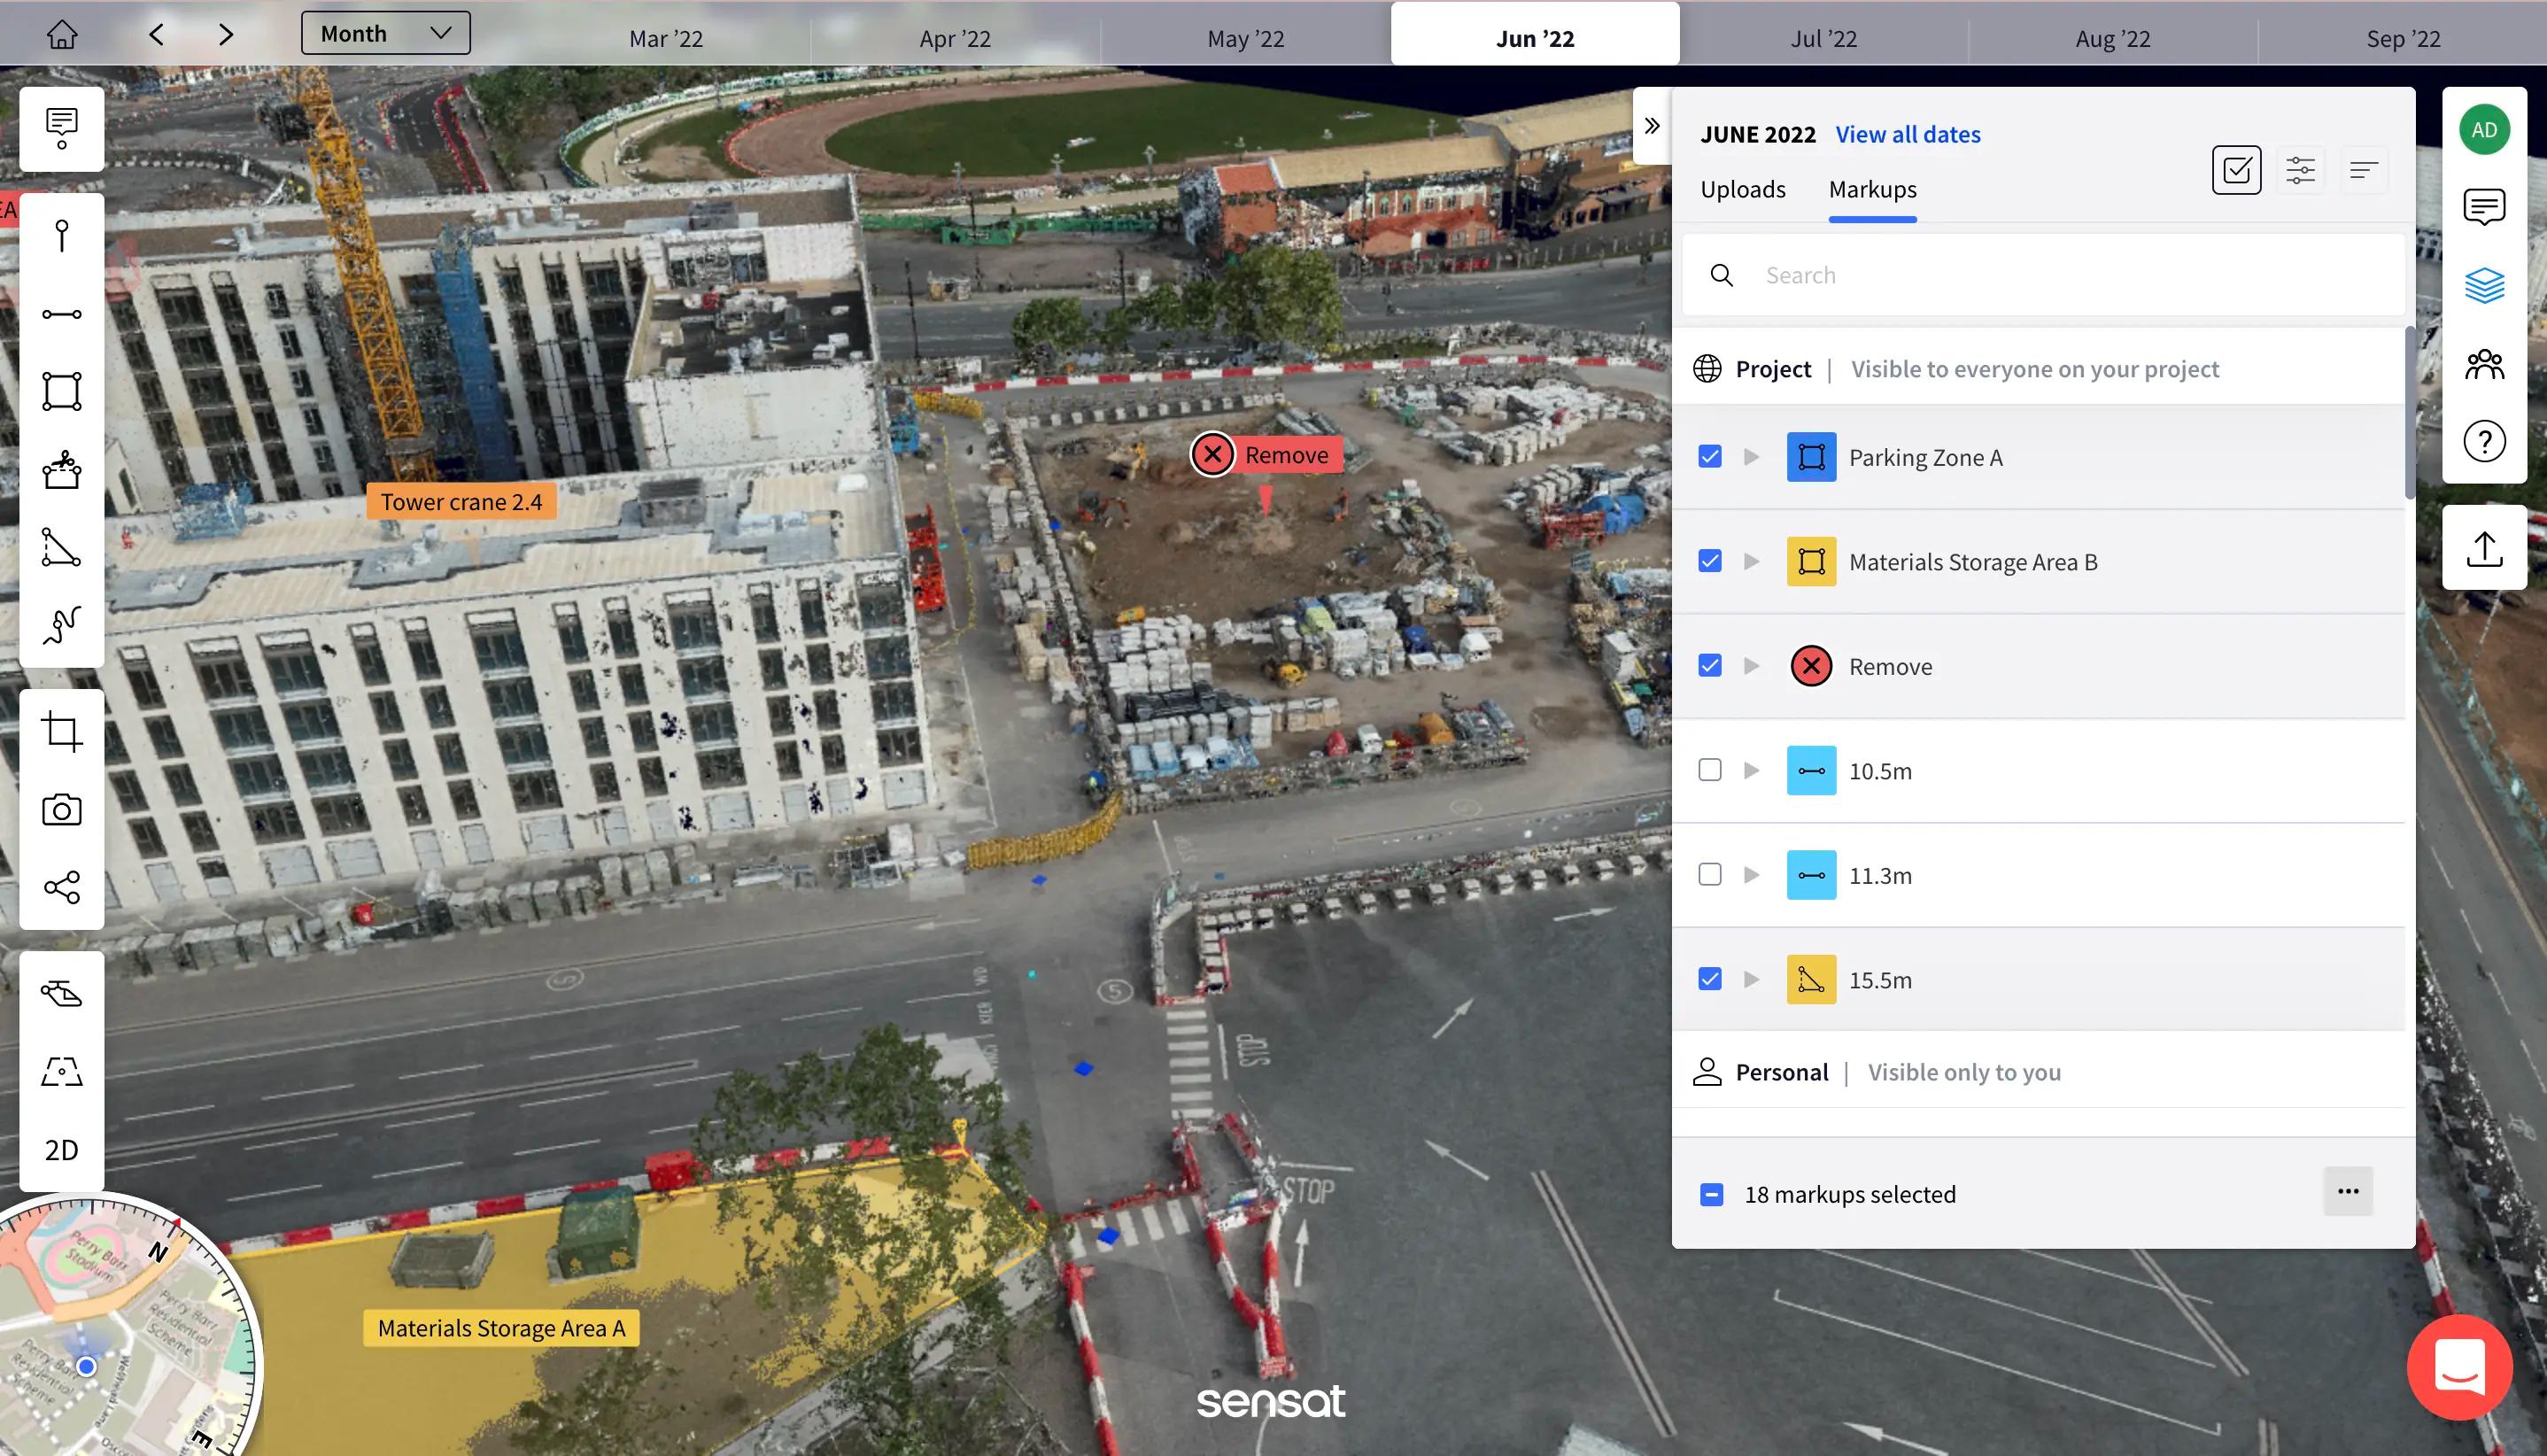
Task: Expand the Remove markup entry
Action: pos(1751,666)
